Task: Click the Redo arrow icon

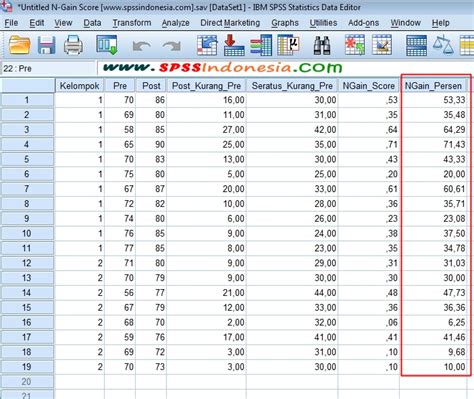Action: (x=172, y=46)
